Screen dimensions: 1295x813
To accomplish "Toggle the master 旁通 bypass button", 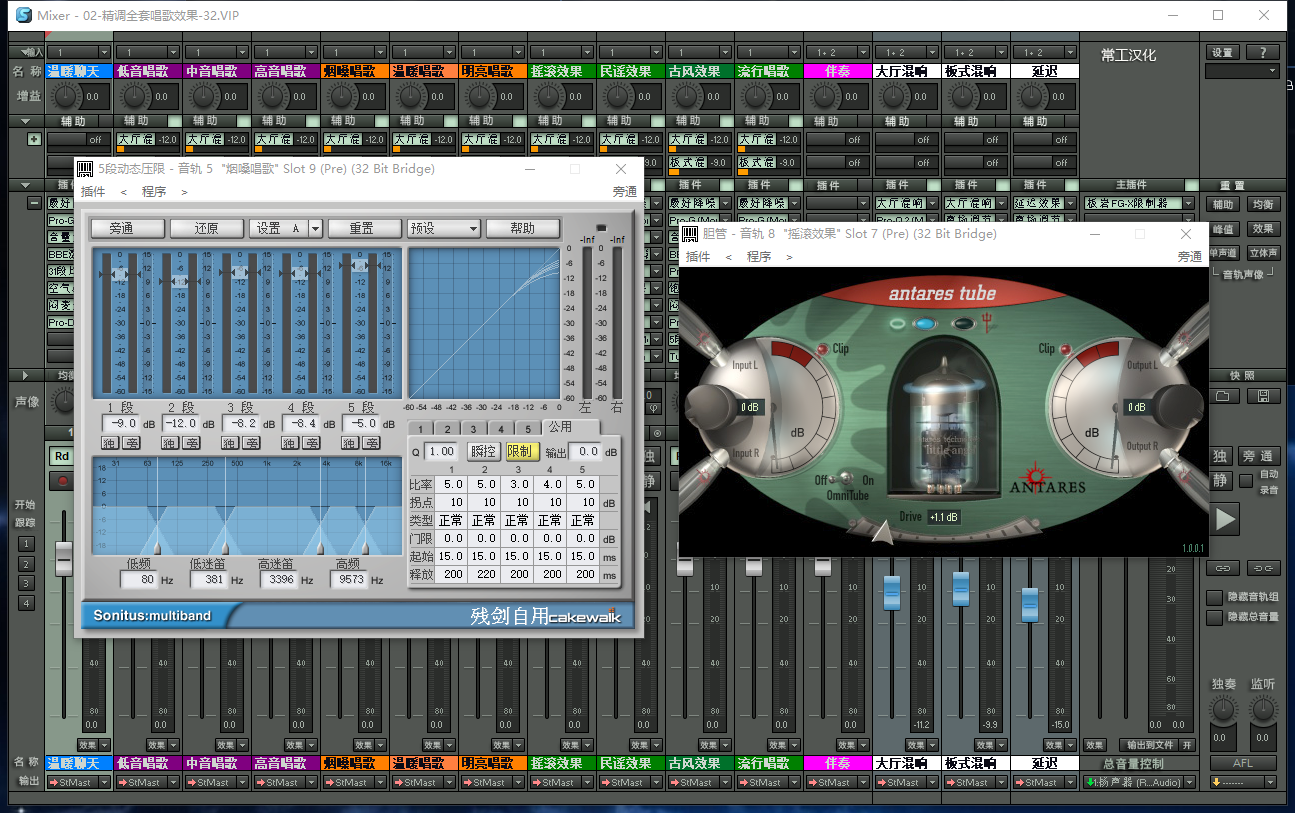I will tap(1258, 456).
